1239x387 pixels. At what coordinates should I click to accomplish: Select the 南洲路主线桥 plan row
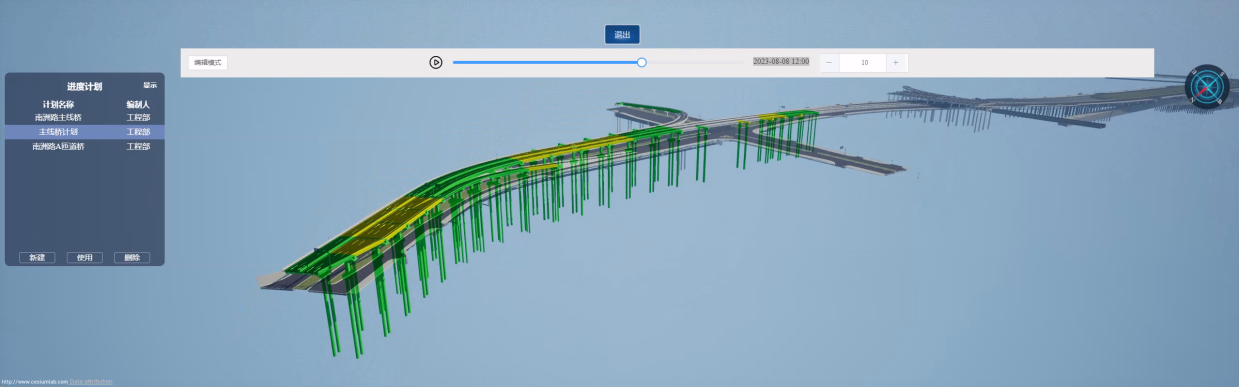click(x=84, y=118)
